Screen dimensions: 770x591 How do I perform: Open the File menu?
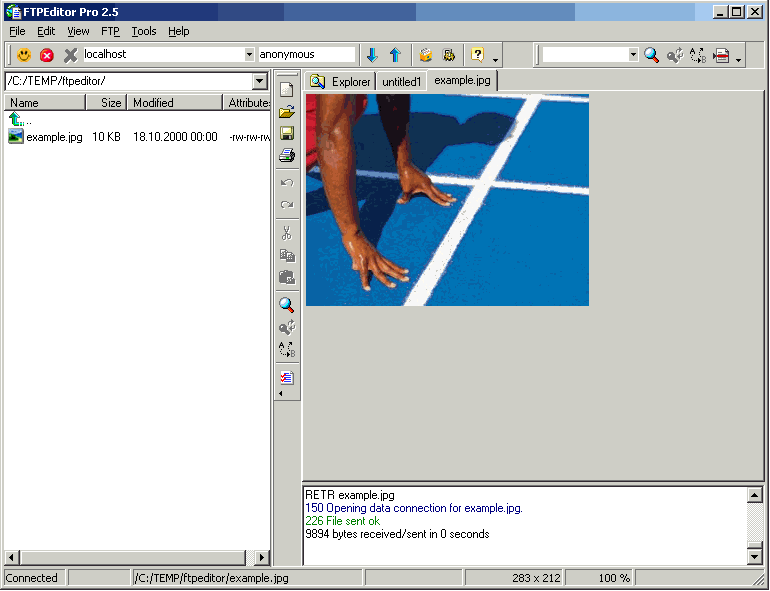click(17, 31)
